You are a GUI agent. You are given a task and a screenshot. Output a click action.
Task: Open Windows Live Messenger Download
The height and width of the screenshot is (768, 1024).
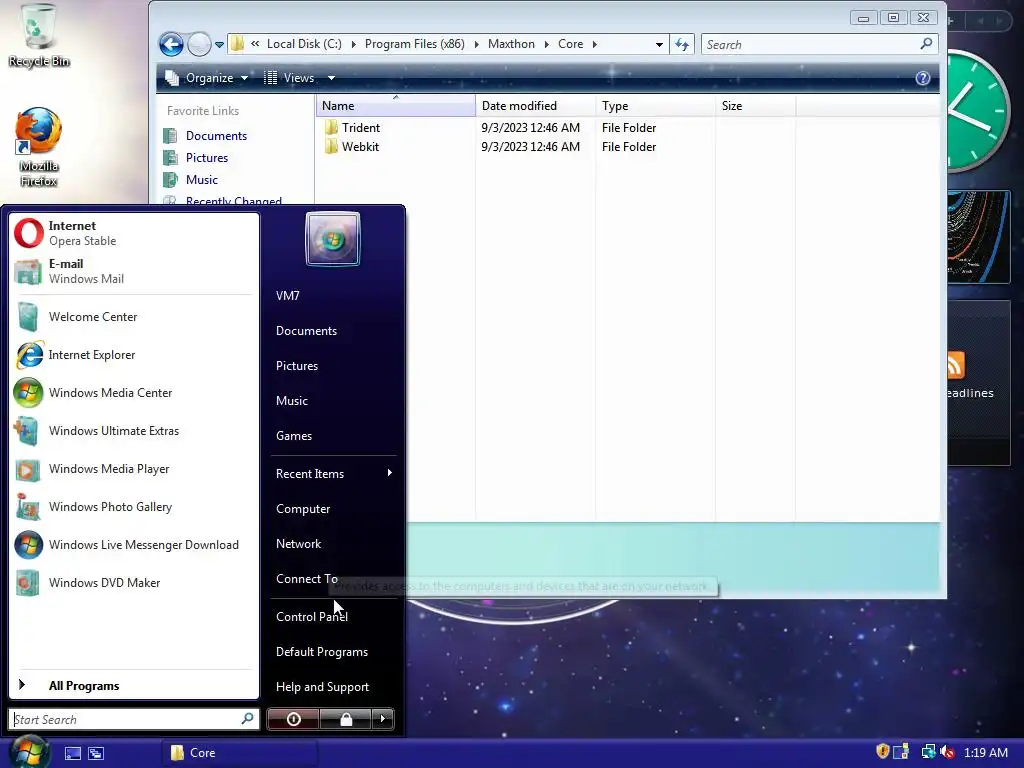click(134, 545)
